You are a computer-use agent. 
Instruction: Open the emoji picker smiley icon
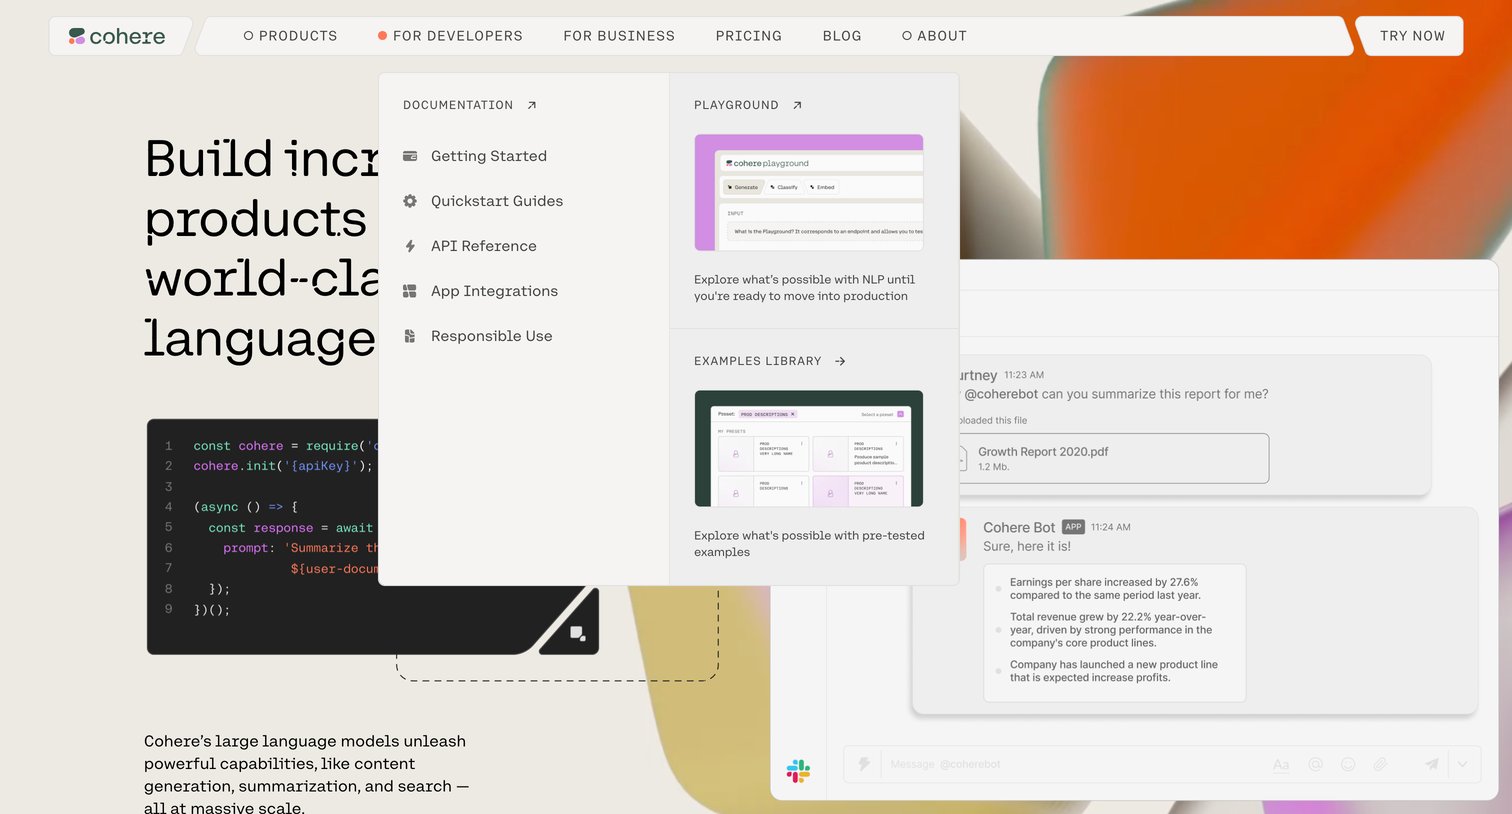[1348, 764]
